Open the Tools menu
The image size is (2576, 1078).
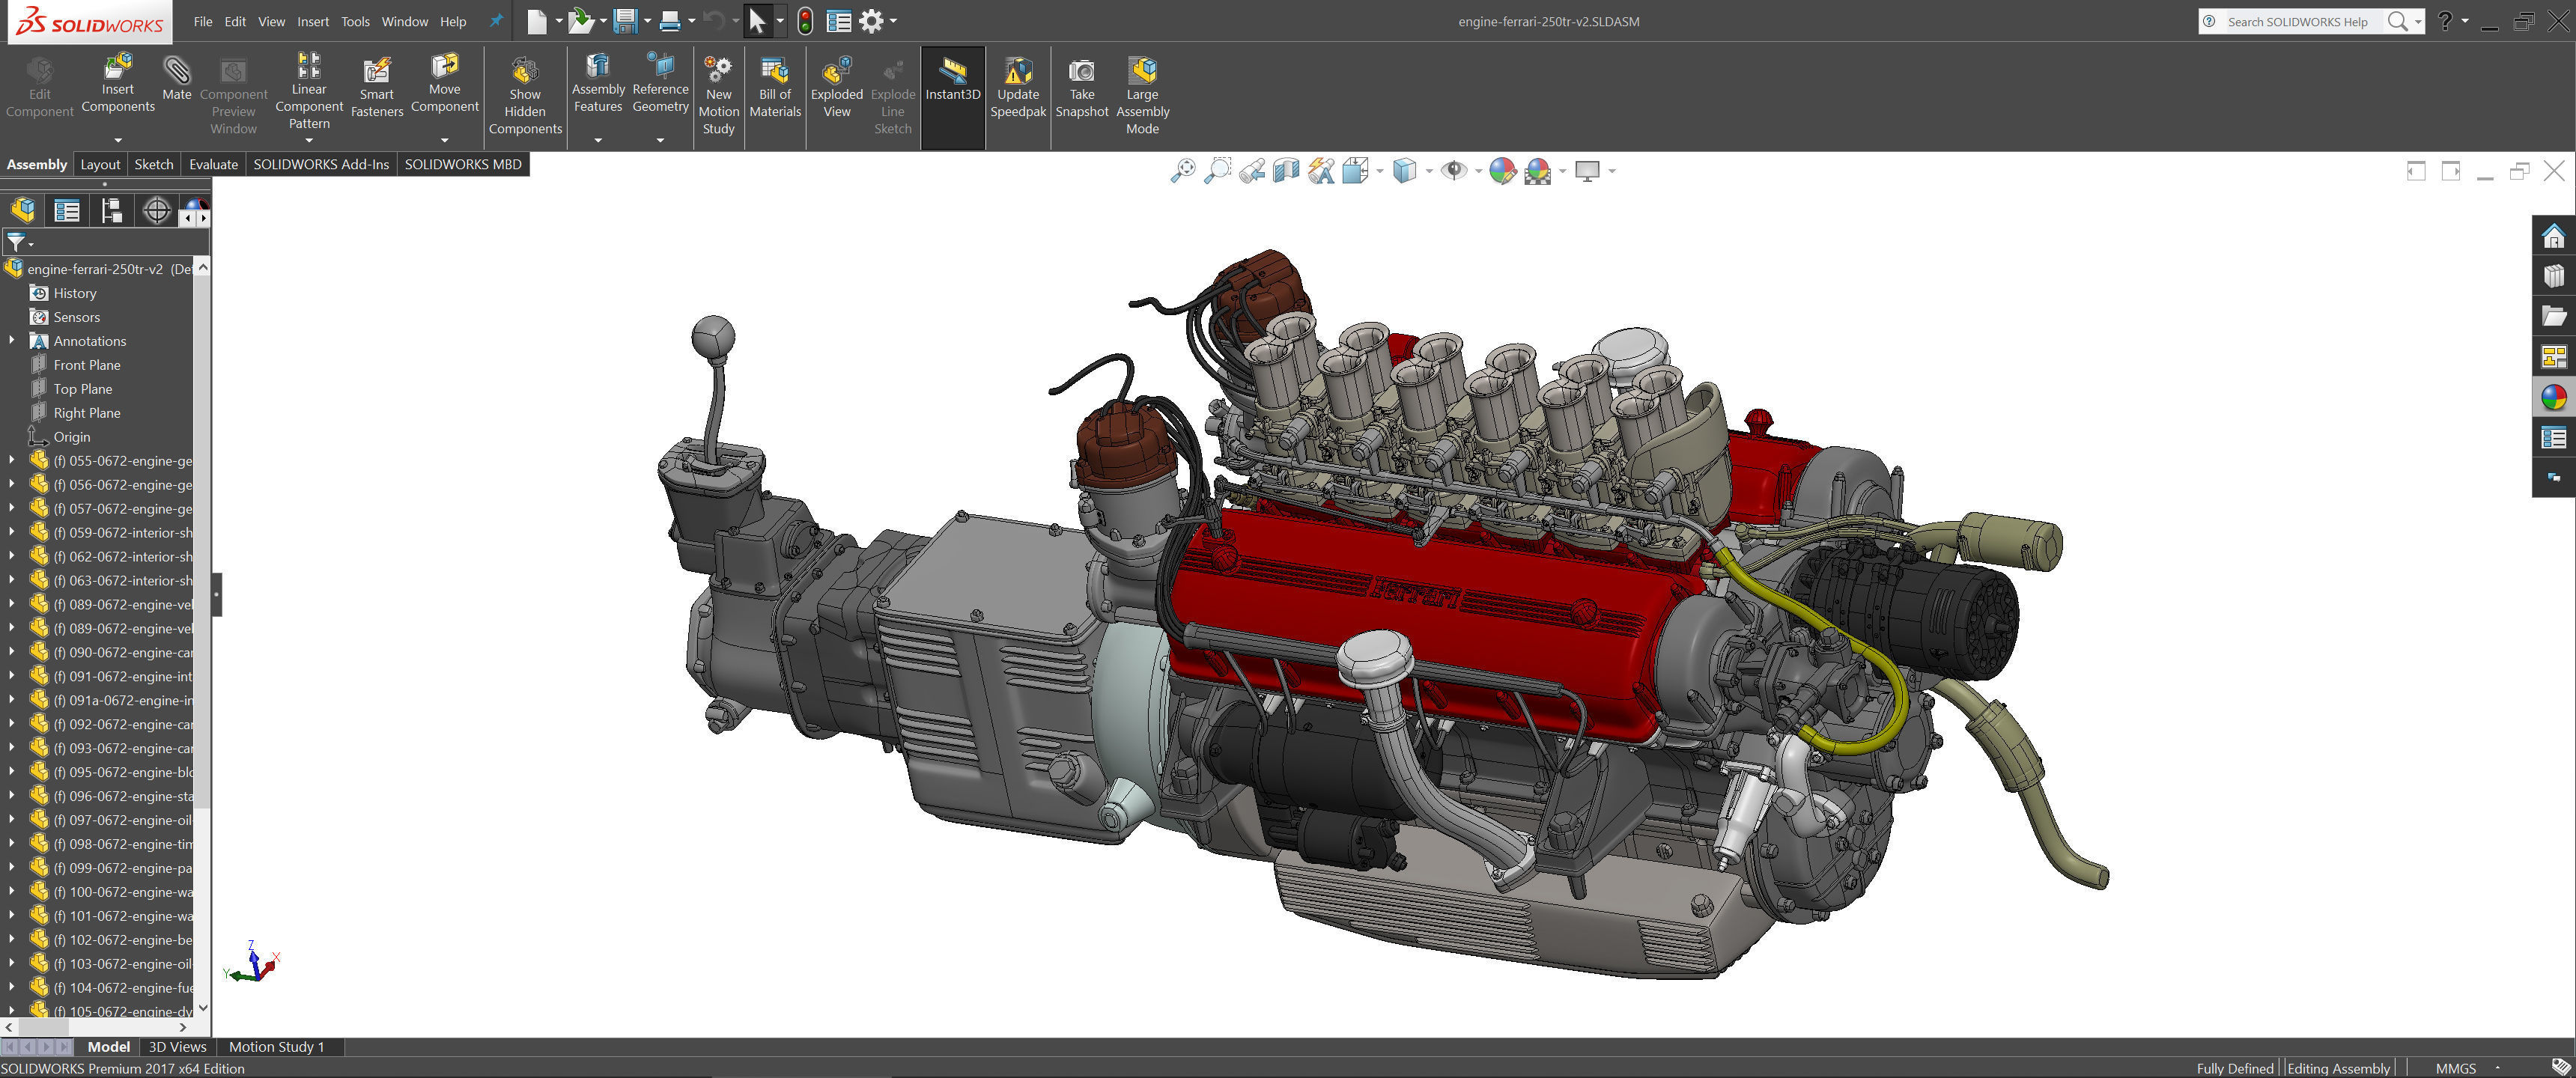355,21
